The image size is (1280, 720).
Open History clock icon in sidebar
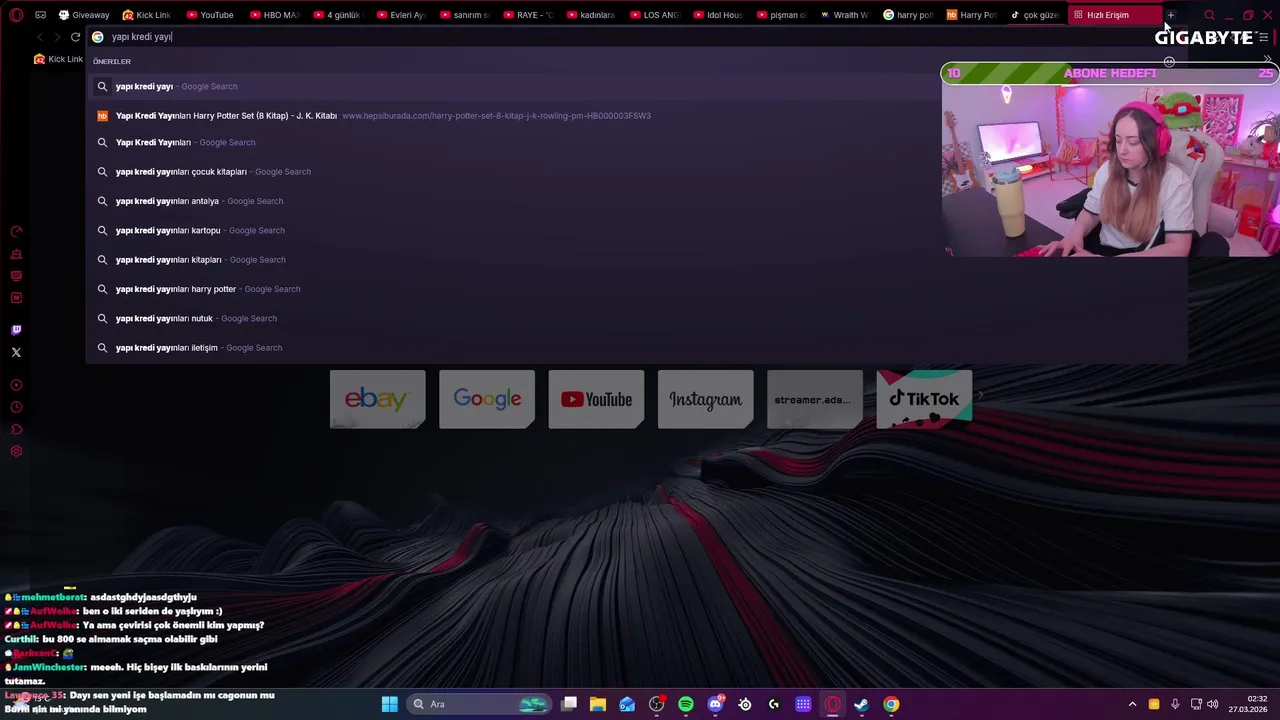point(16,407)
